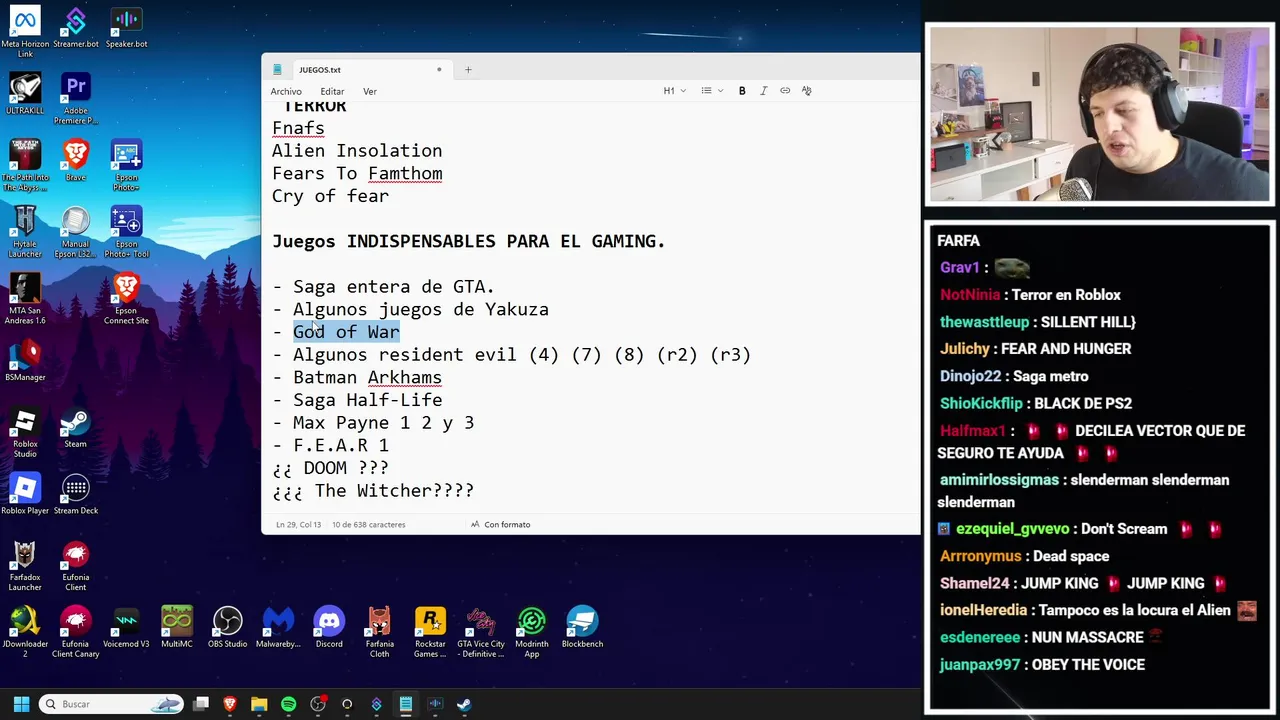Open the Ver menu
This screenshot has height=720, width=1280.
click(370, 91)
